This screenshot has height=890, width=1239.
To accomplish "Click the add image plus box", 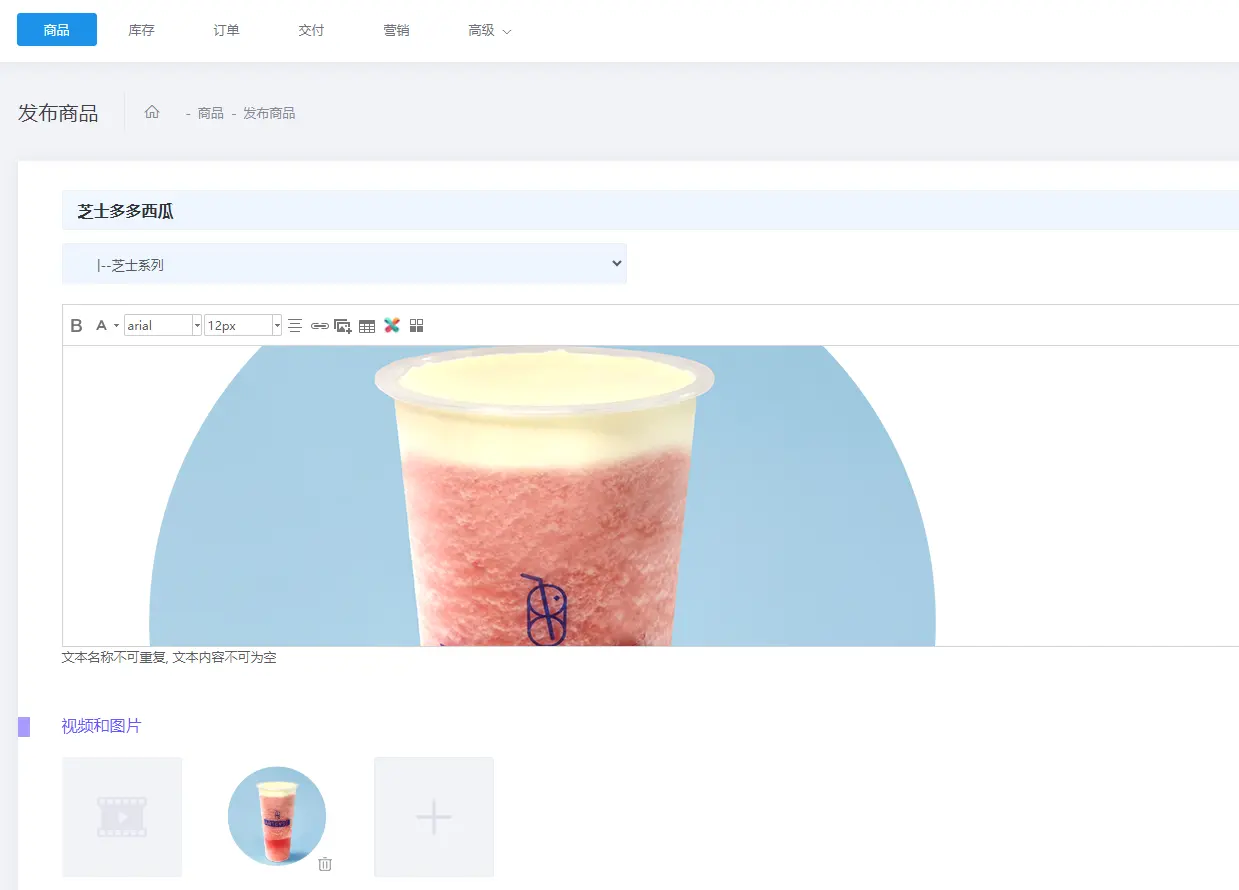I will tap(434, 817).
